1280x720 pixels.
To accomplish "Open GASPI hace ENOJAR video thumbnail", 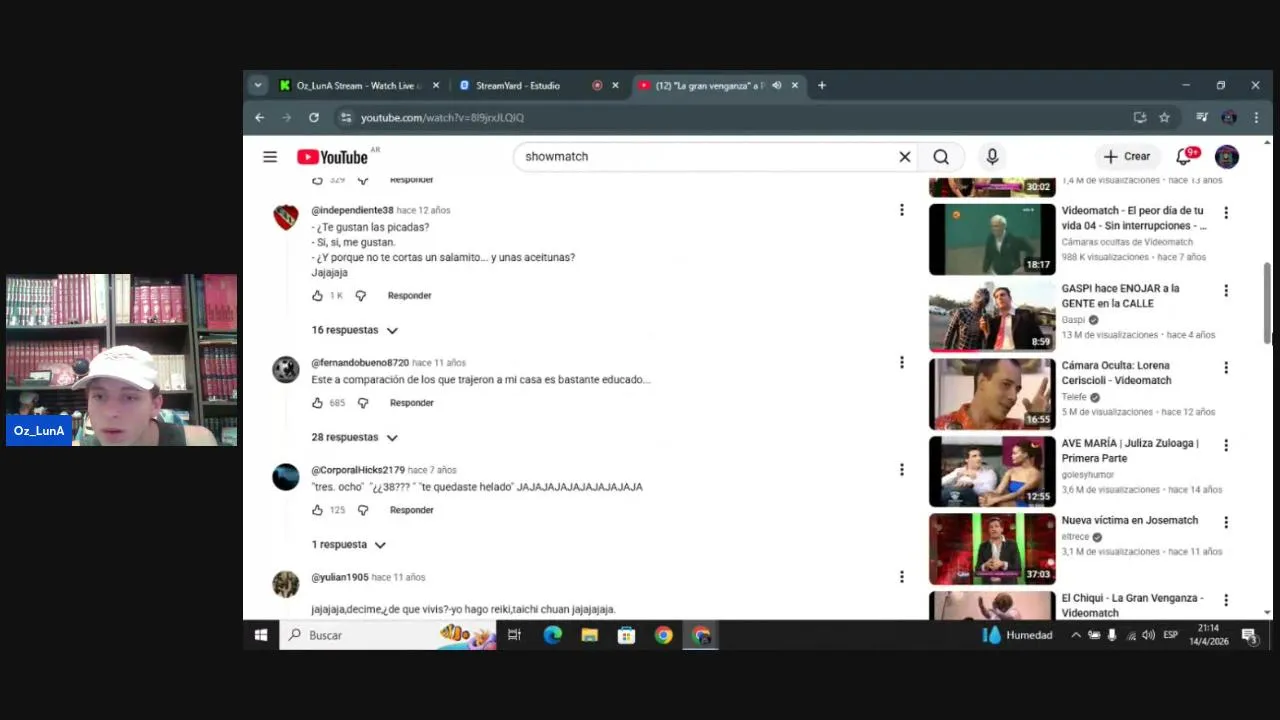I will pyautogui.click(x=992, y=317).
